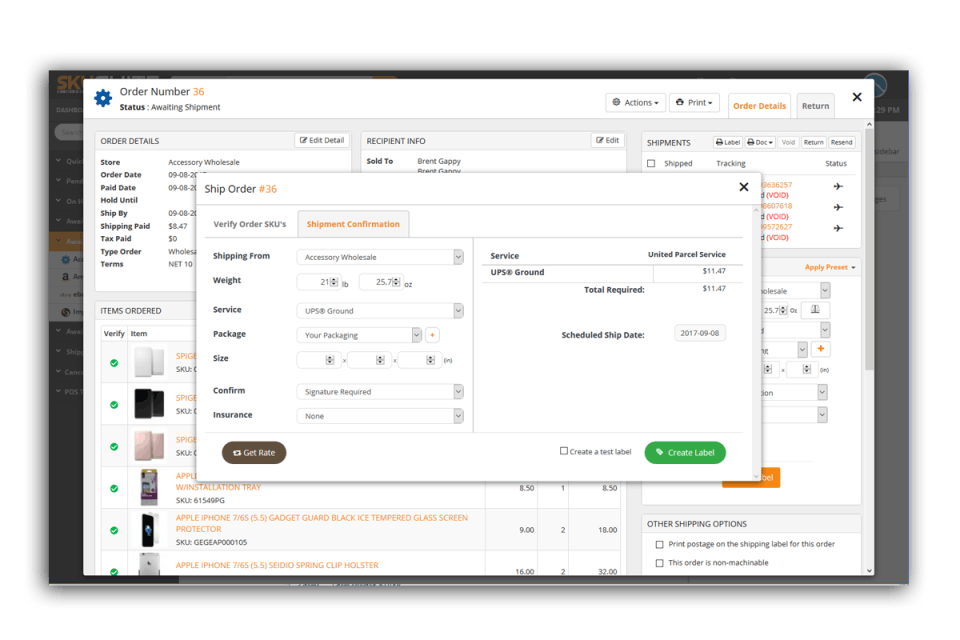The width and height of the screenshot is (960, 640).
Task: Click the Get Rate button
Action: (x=254, y=453)
